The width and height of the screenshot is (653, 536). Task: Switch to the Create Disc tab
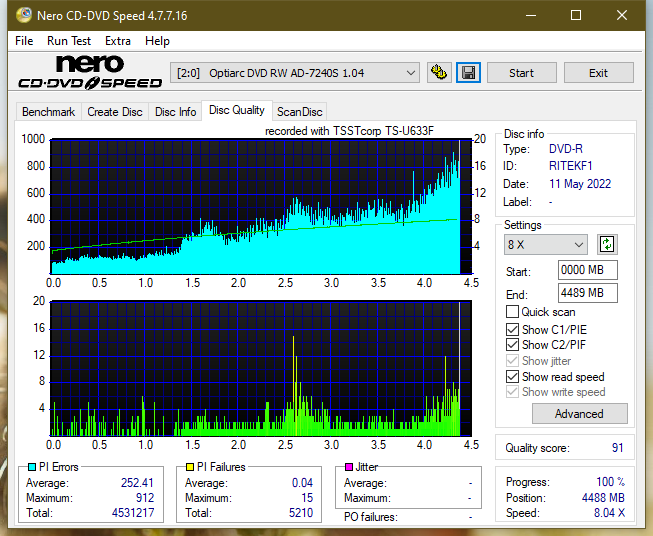click(115, 112)
